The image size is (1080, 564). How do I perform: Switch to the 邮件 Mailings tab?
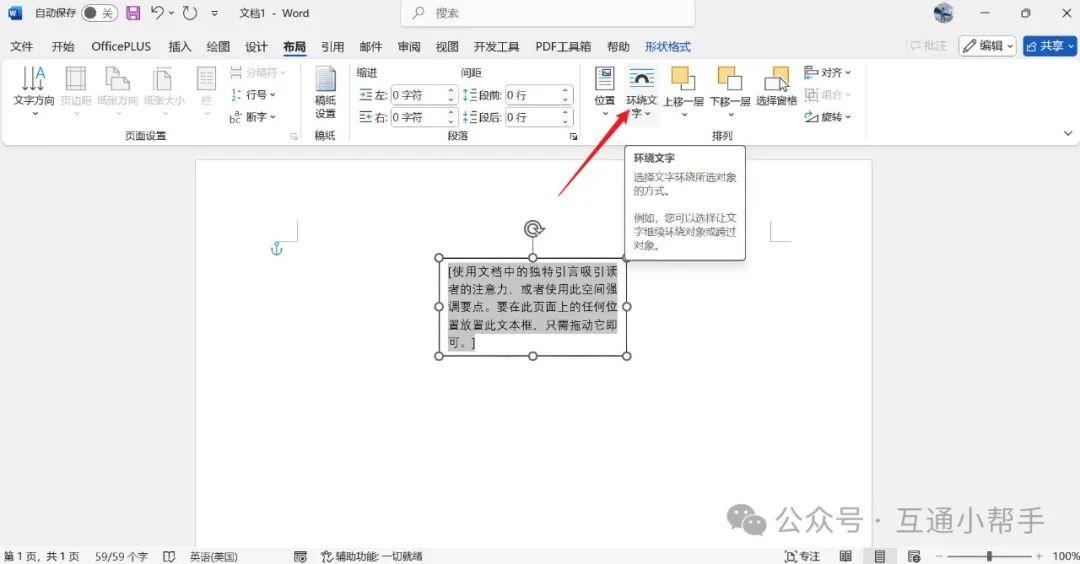(371, 46)
